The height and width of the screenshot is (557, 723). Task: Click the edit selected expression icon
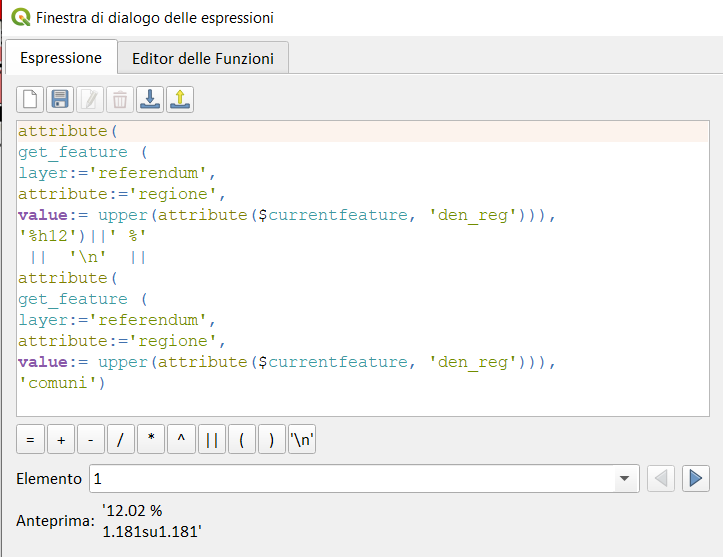[90, 99]
